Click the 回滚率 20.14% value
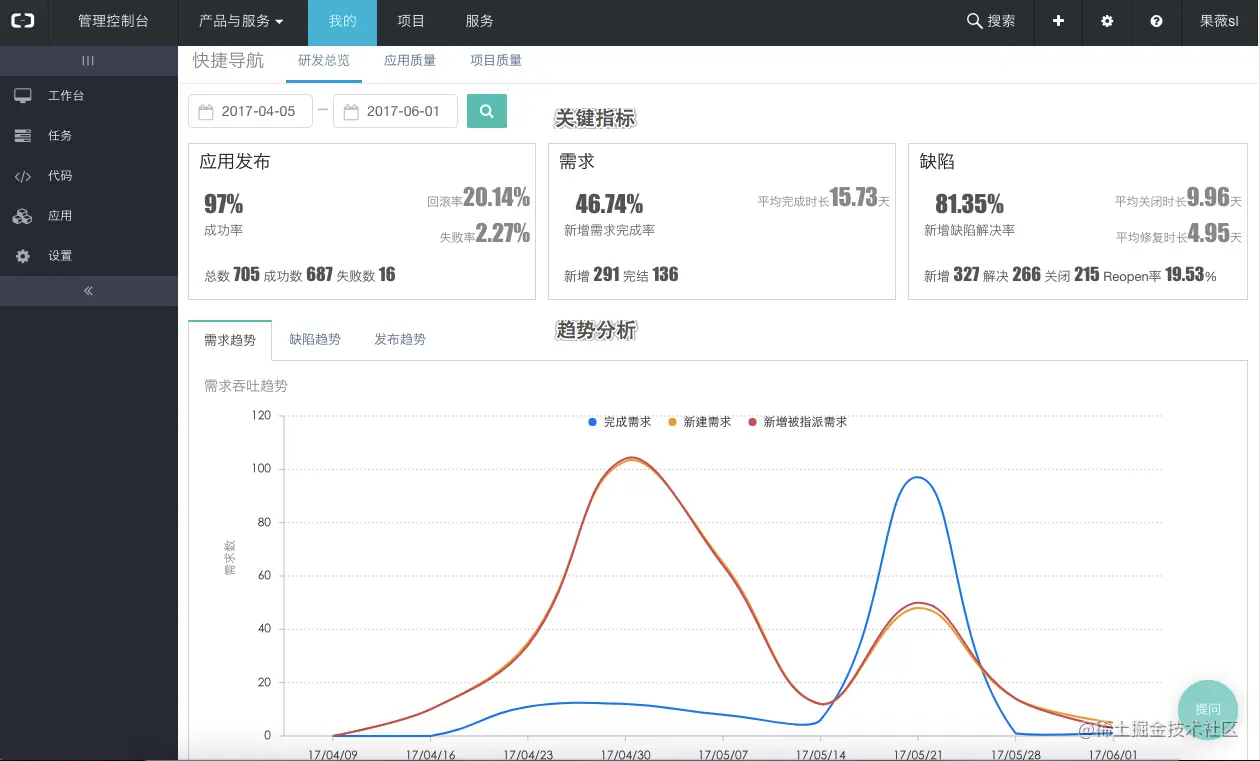Screen dimensions: 1260x761 tap(478, 198)
